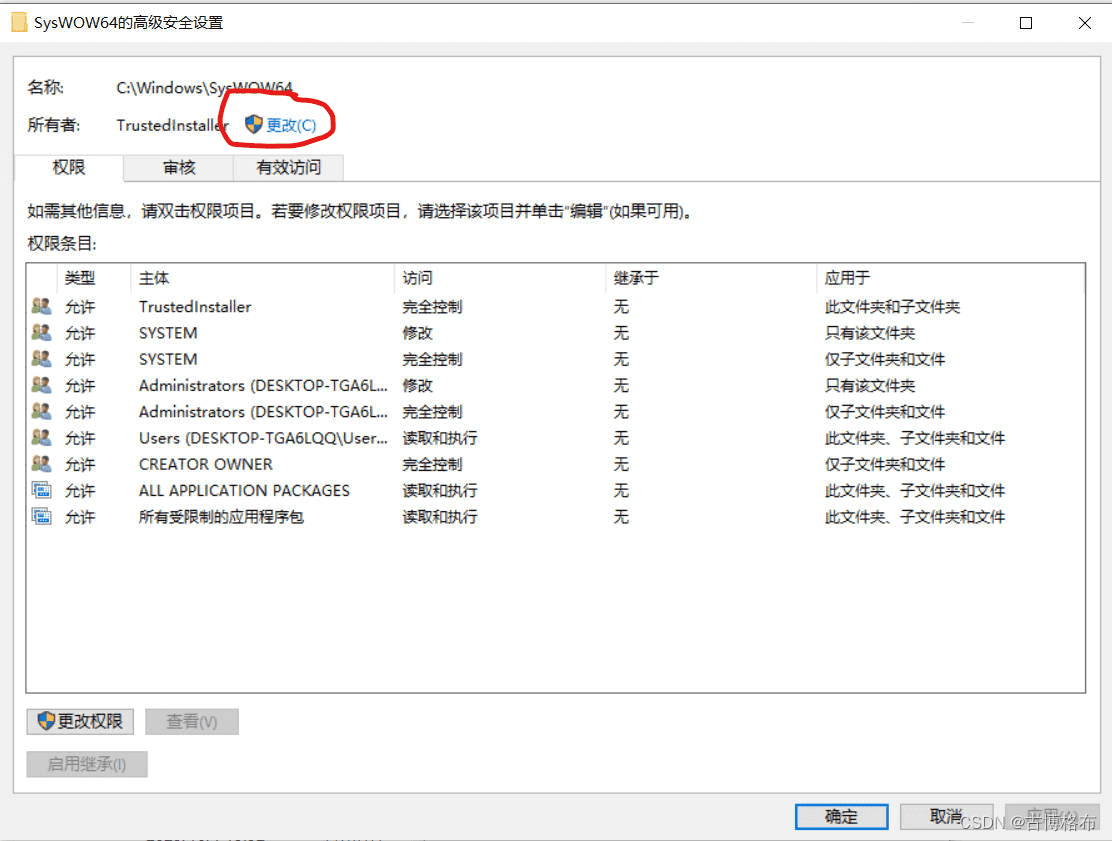Click the icon of the Users 读取和执行 entry

click(41, 438)
